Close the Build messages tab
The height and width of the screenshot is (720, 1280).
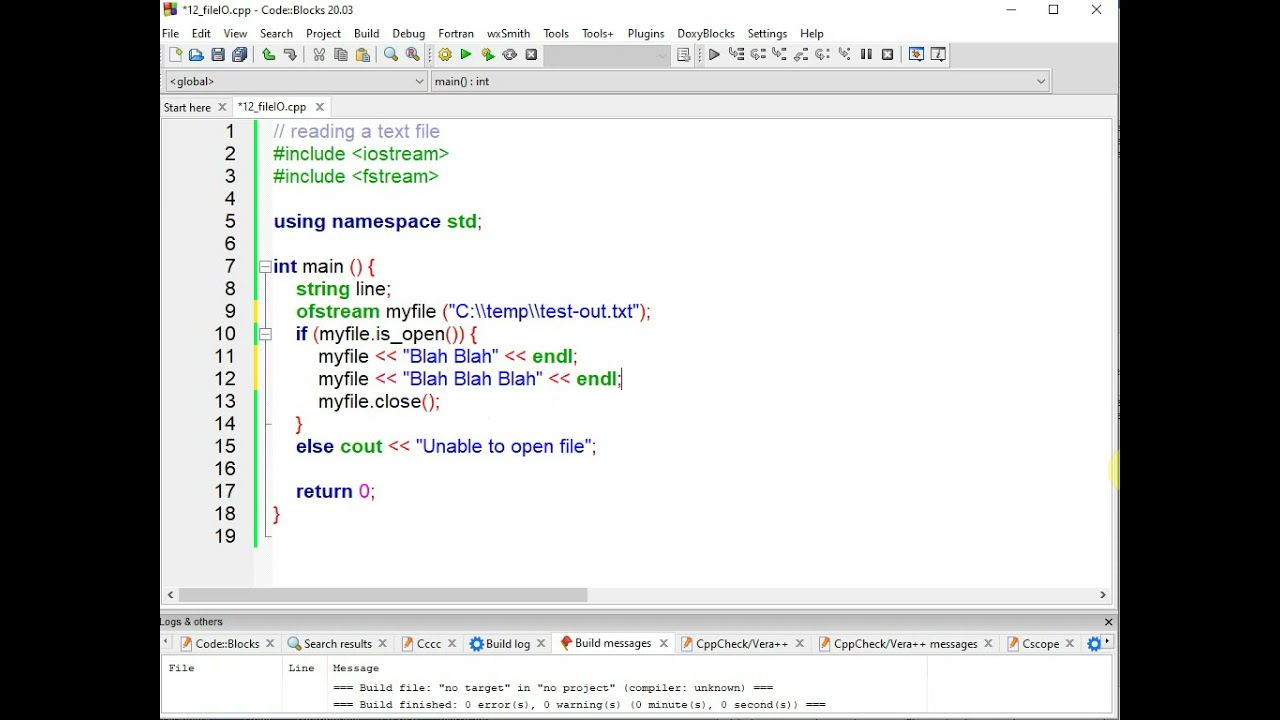tap(663, 644)
